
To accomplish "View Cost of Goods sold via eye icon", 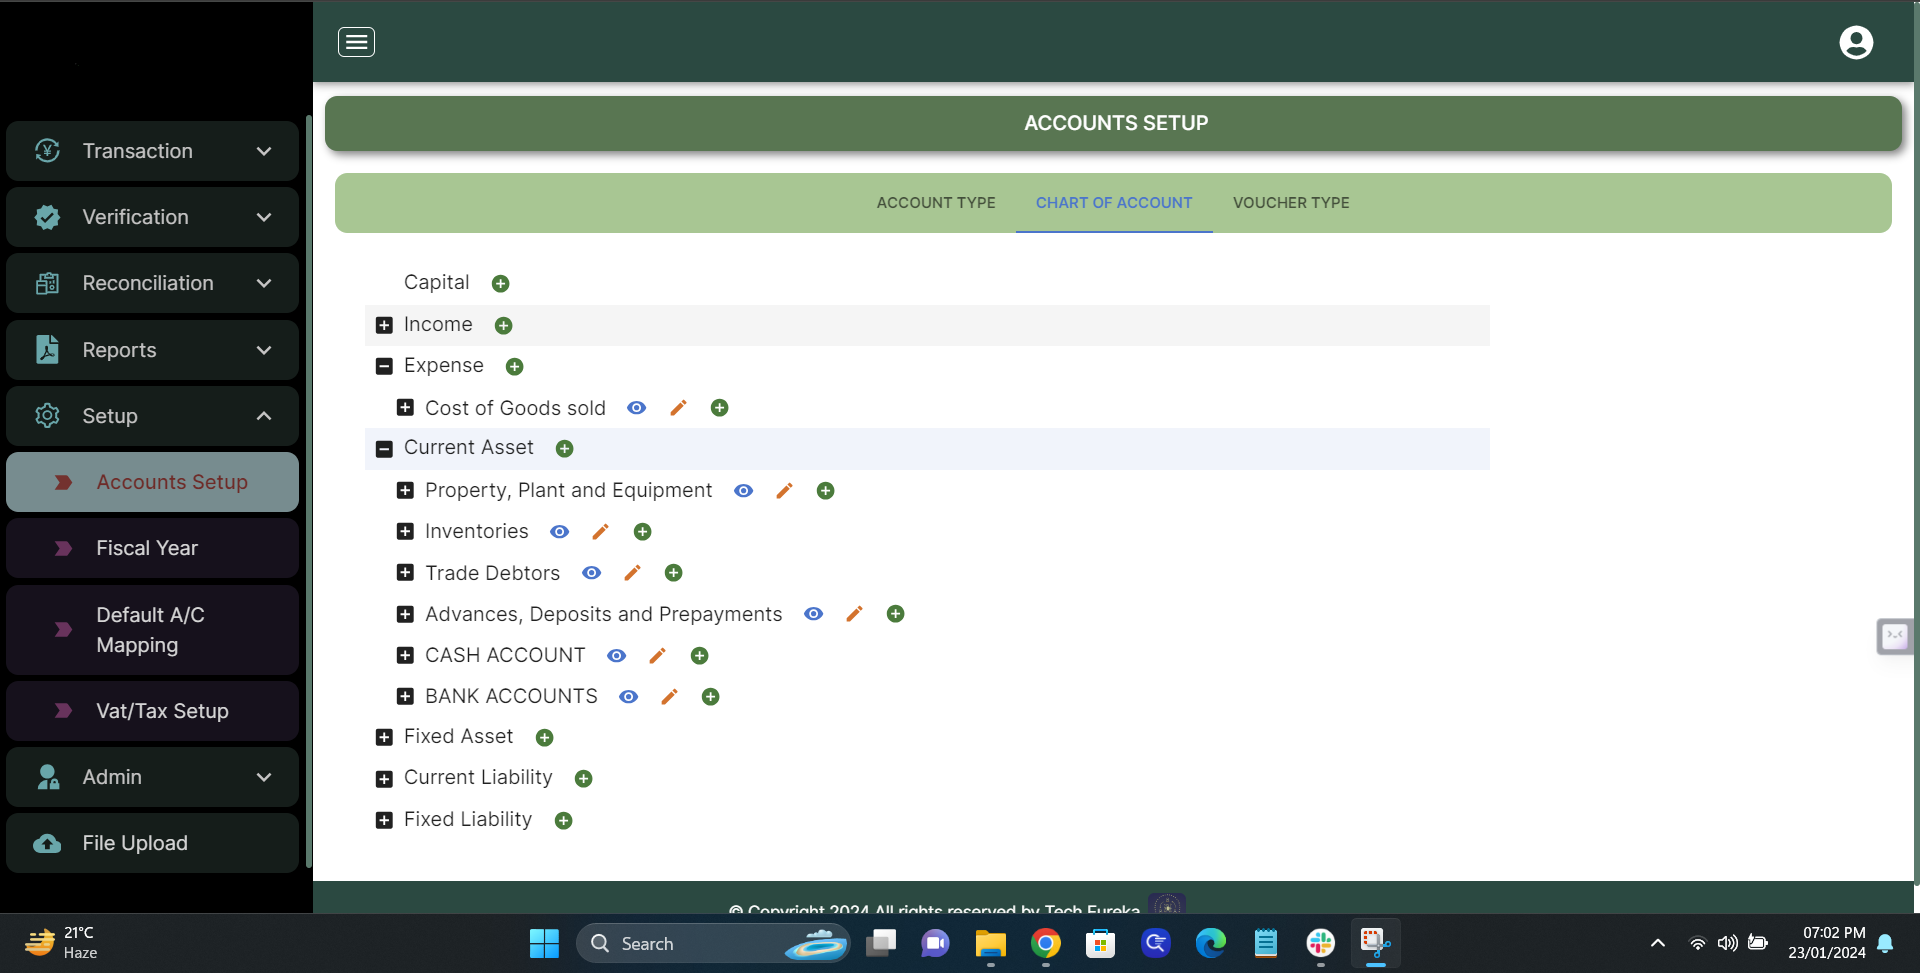I will [637, 408].
